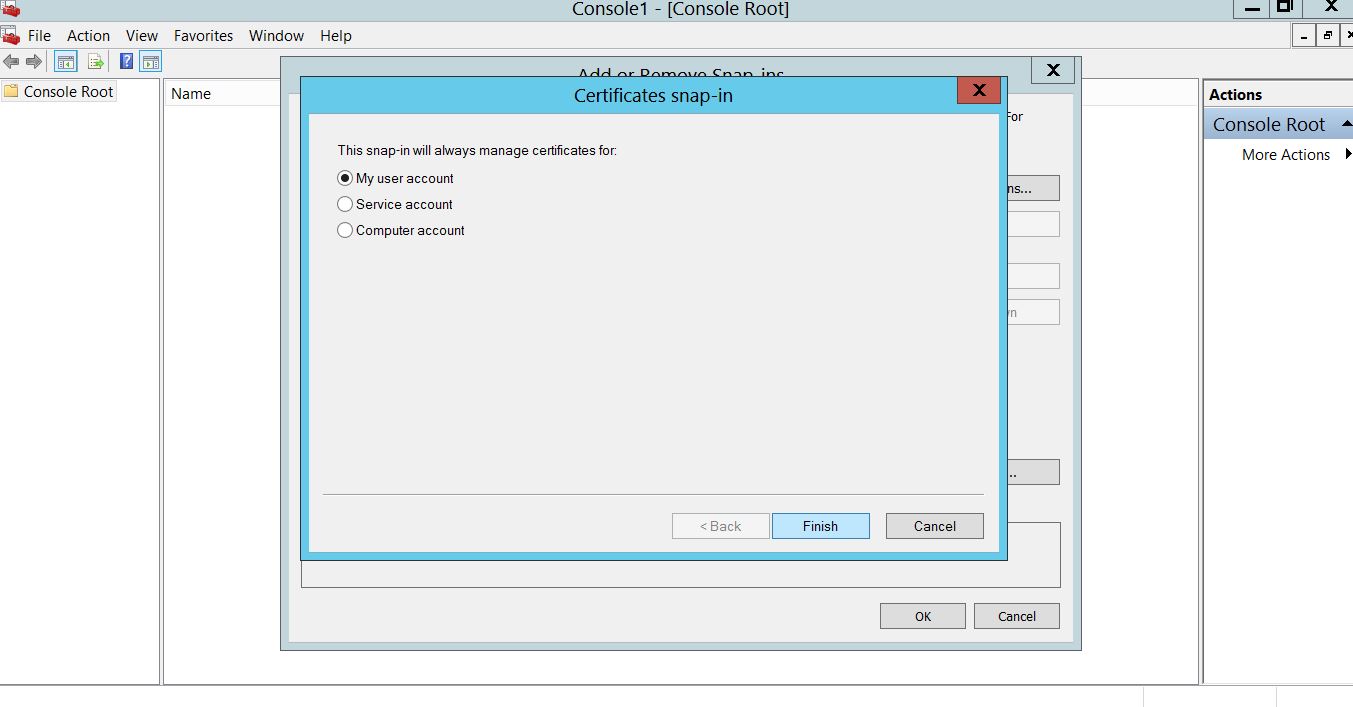Screen dimensions: 1353x707
Task: Click the Name column header
Action: pos(191,93)
